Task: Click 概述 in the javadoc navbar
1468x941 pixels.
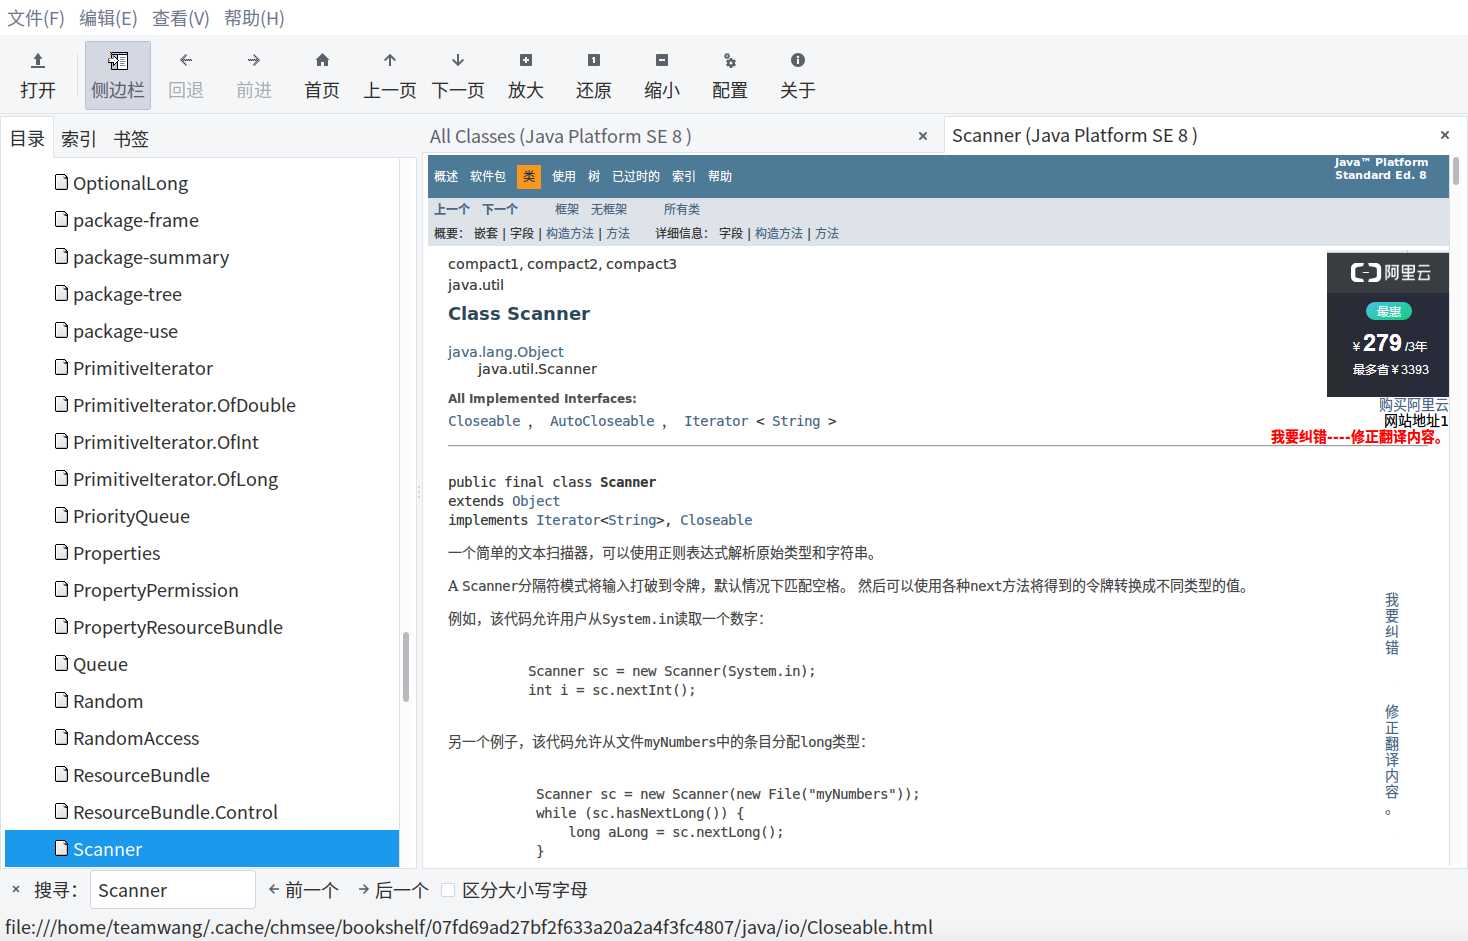Action: [x=446, y=176]
